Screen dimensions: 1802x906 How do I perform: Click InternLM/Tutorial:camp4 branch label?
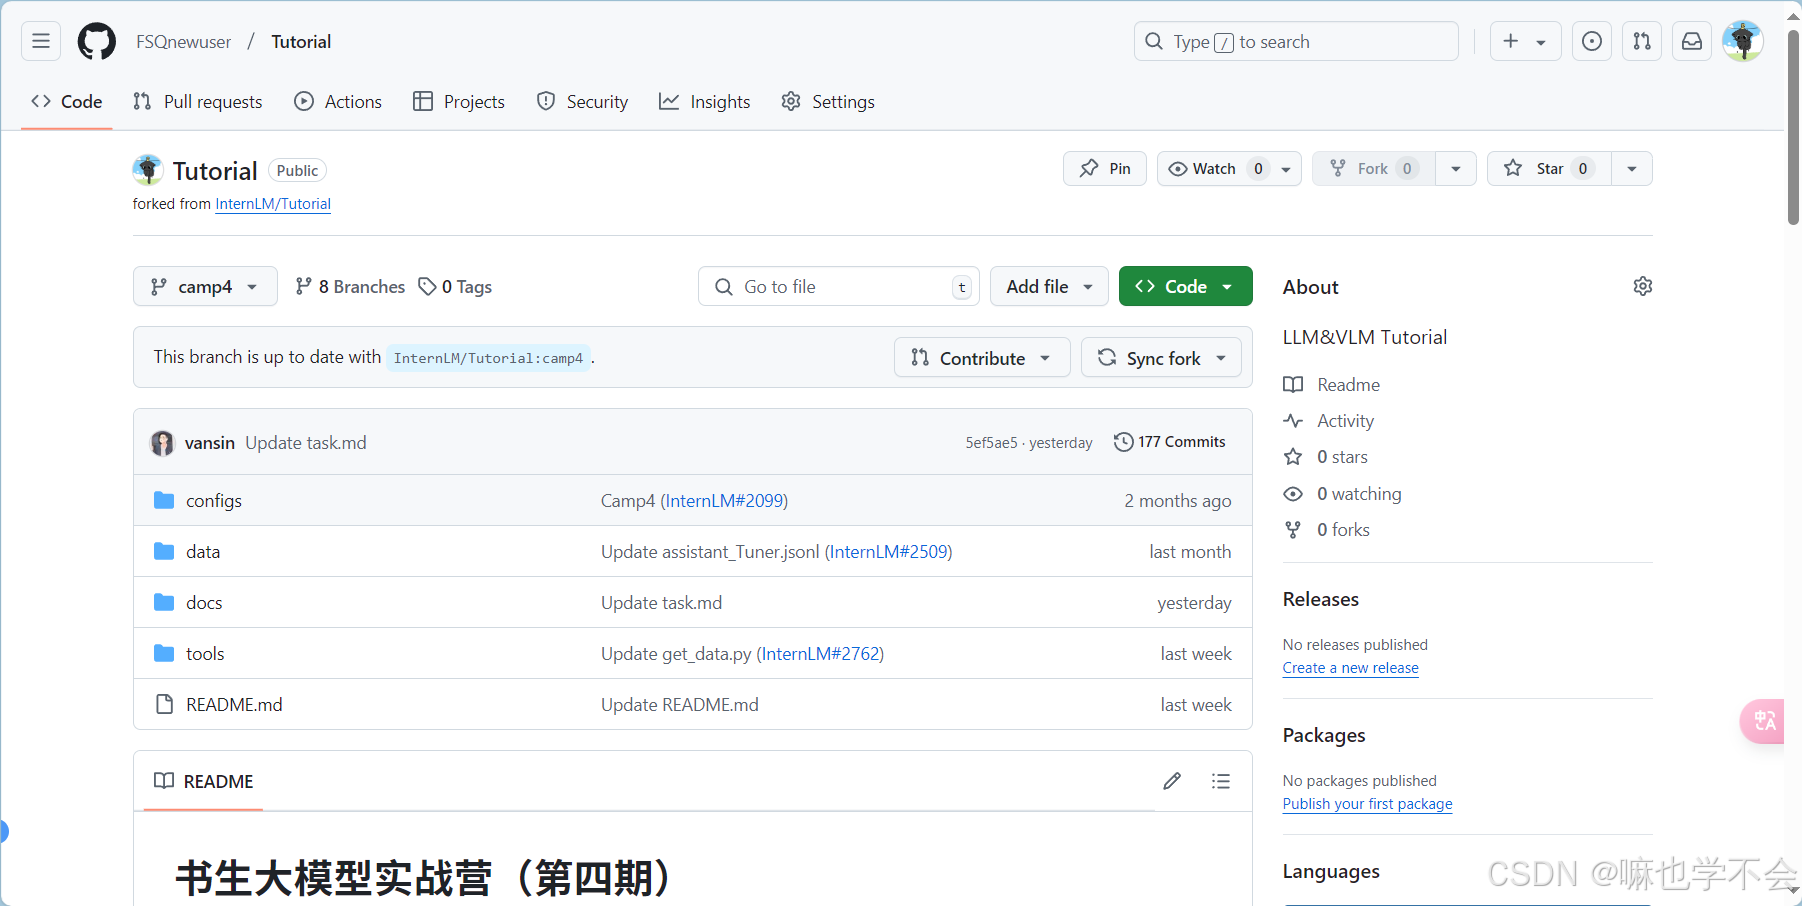point(488,358)
